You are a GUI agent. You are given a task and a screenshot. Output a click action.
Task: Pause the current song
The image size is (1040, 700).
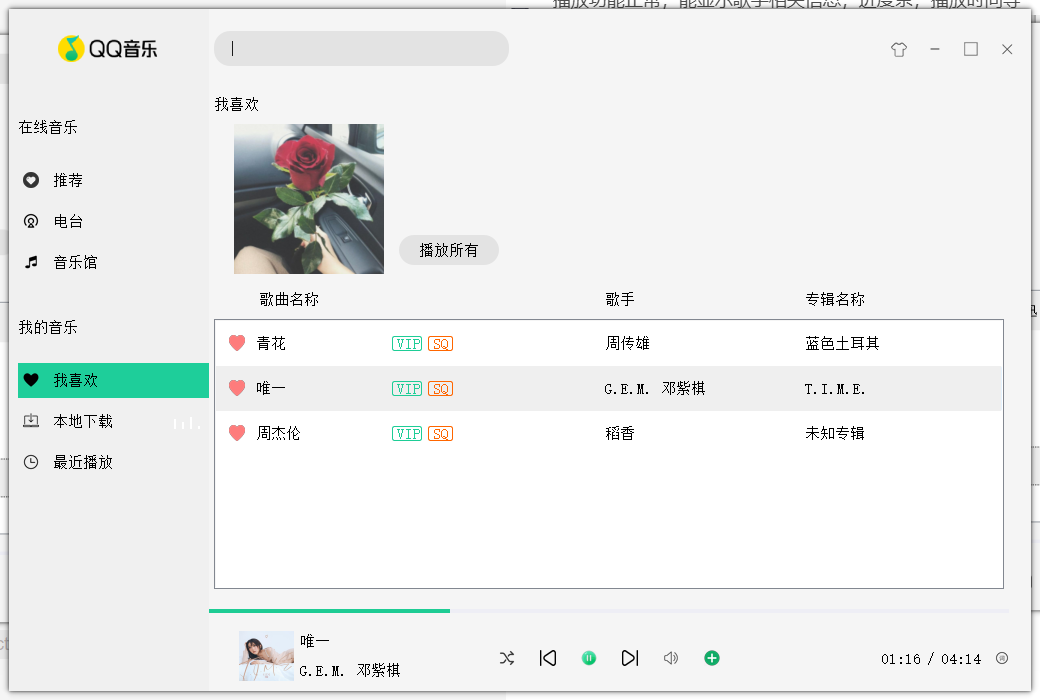[589, 658]
